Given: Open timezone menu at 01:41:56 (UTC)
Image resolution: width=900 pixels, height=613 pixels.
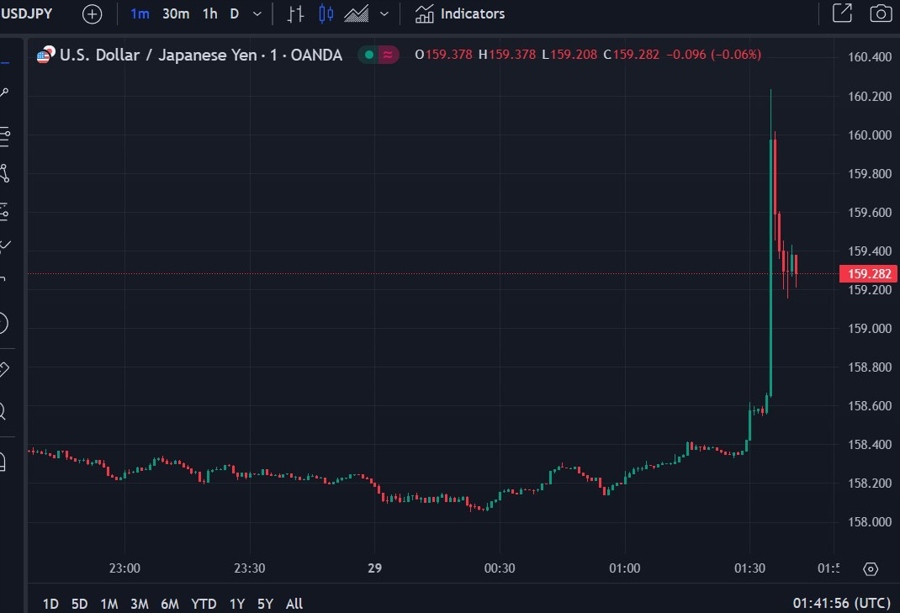Looking at the screenshot, I should [842, 603].
